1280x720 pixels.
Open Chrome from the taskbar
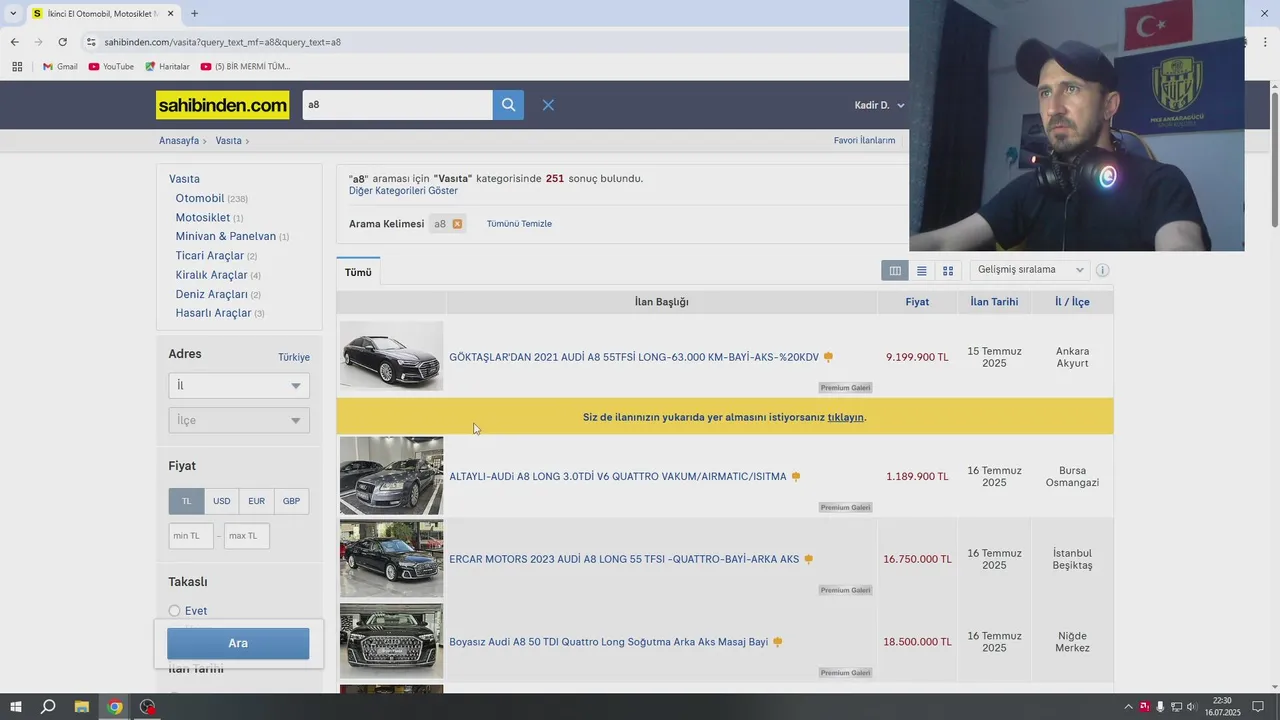click(x=115, y=707)
